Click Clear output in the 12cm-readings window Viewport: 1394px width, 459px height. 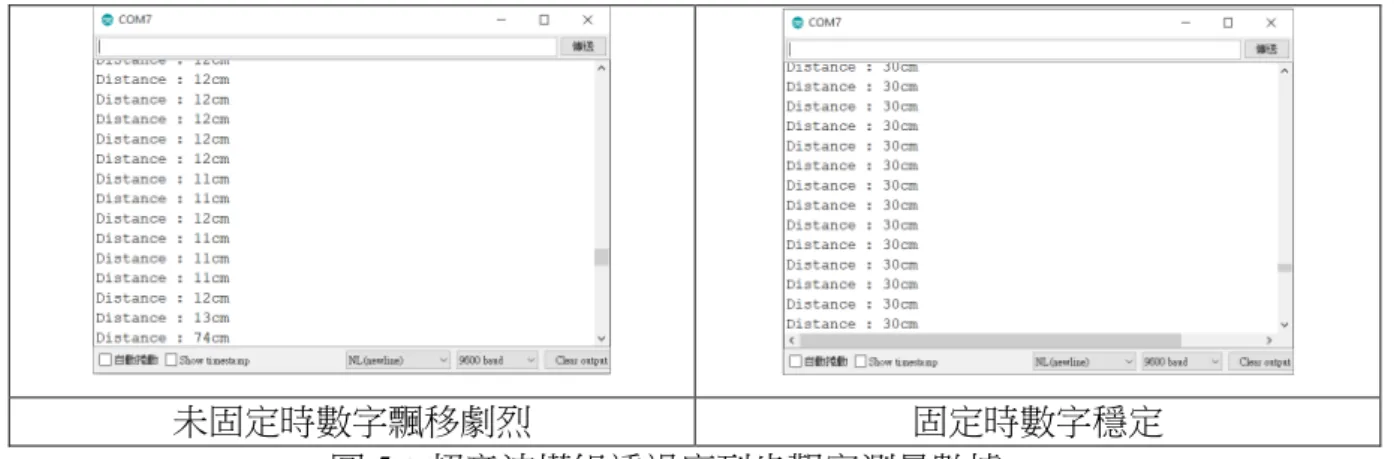(x=579, y=360)
